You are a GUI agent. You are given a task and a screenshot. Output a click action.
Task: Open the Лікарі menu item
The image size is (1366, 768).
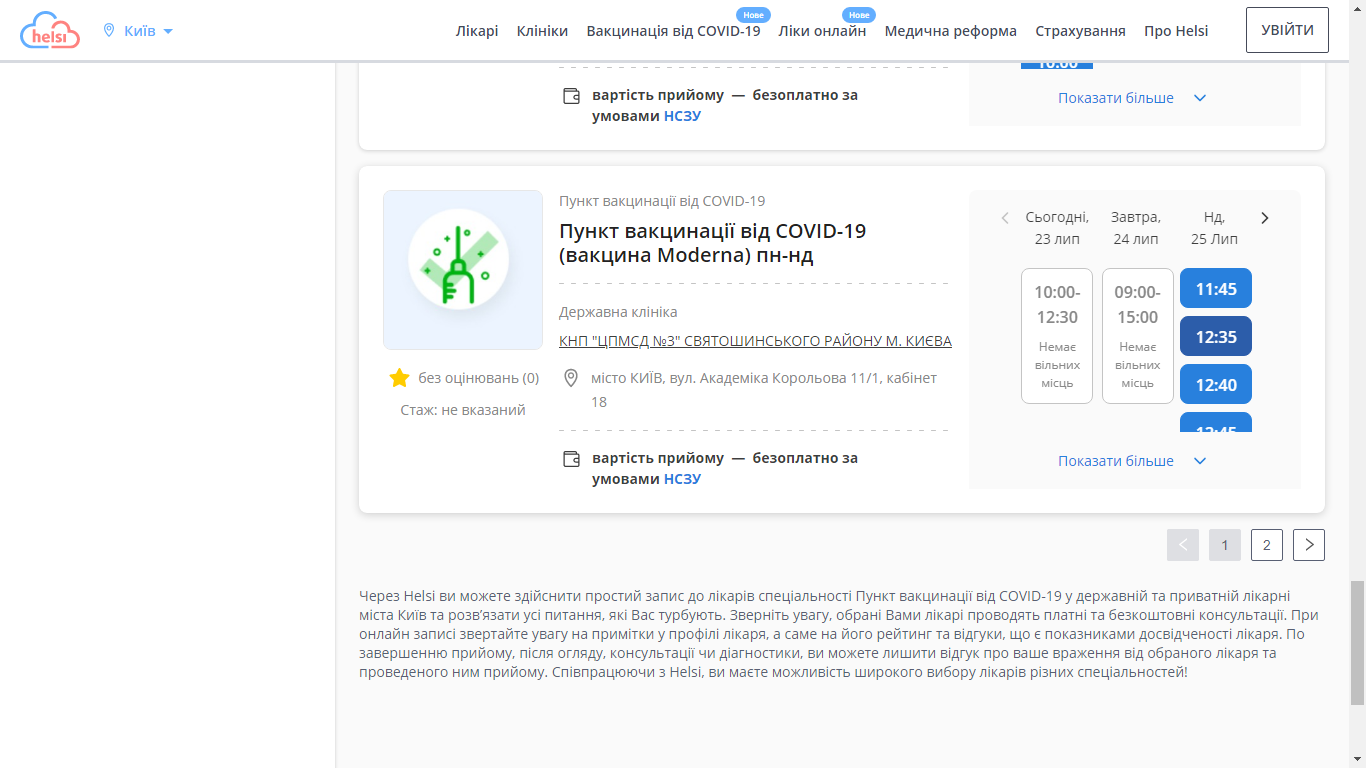coord(477,31)
